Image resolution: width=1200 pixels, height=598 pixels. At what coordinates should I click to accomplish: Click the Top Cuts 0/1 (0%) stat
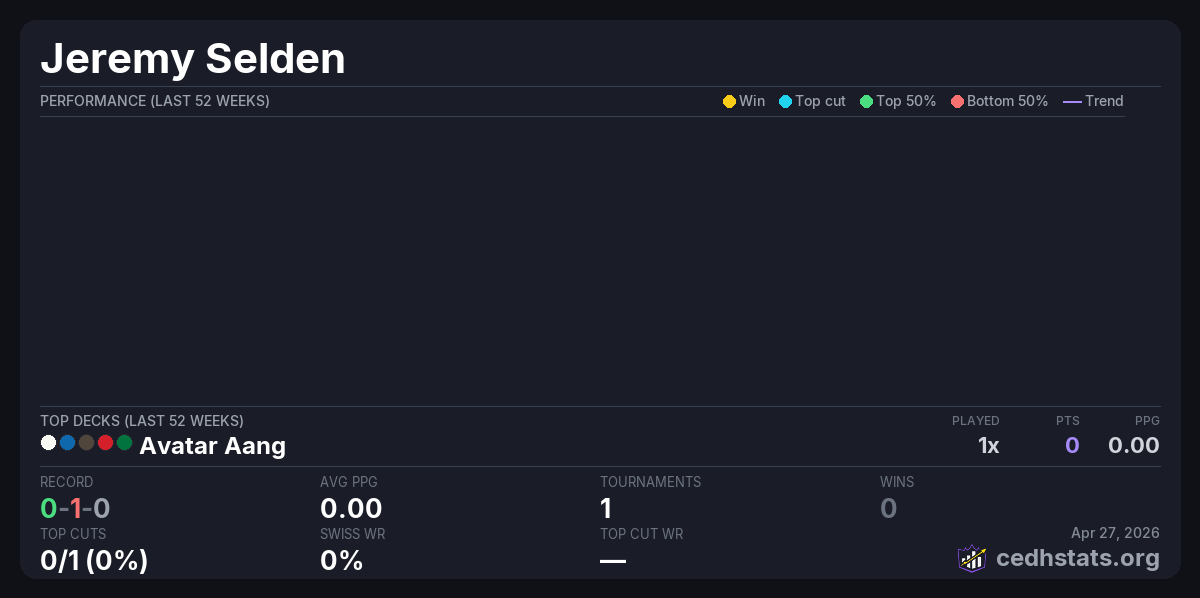(94, 560)
